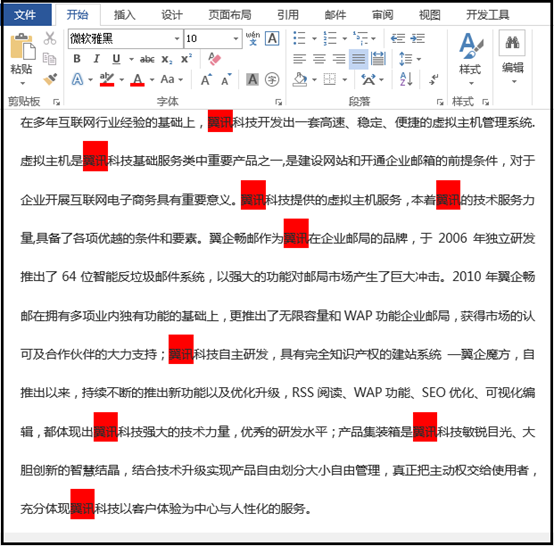
Task: Click the 粘贴 paste button
Action: click(22, 59)
